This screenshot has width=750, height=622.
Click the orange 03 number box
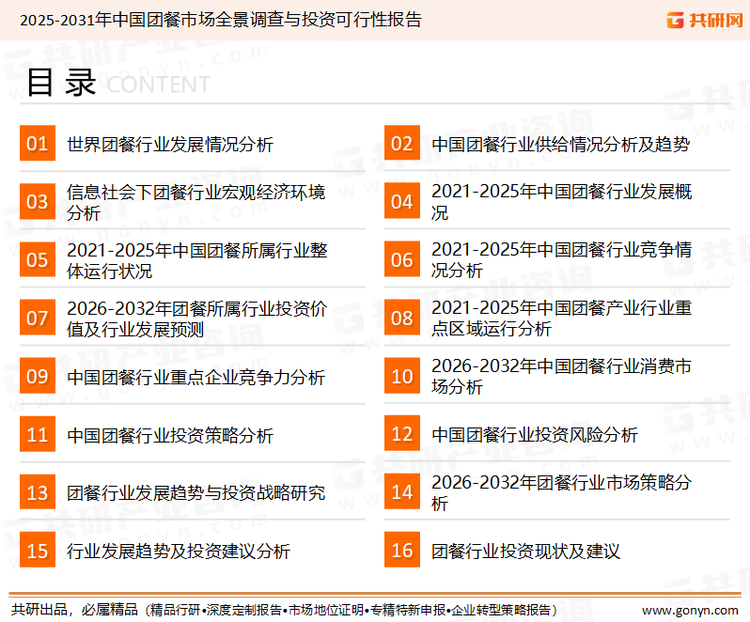(x=37, y=201)
